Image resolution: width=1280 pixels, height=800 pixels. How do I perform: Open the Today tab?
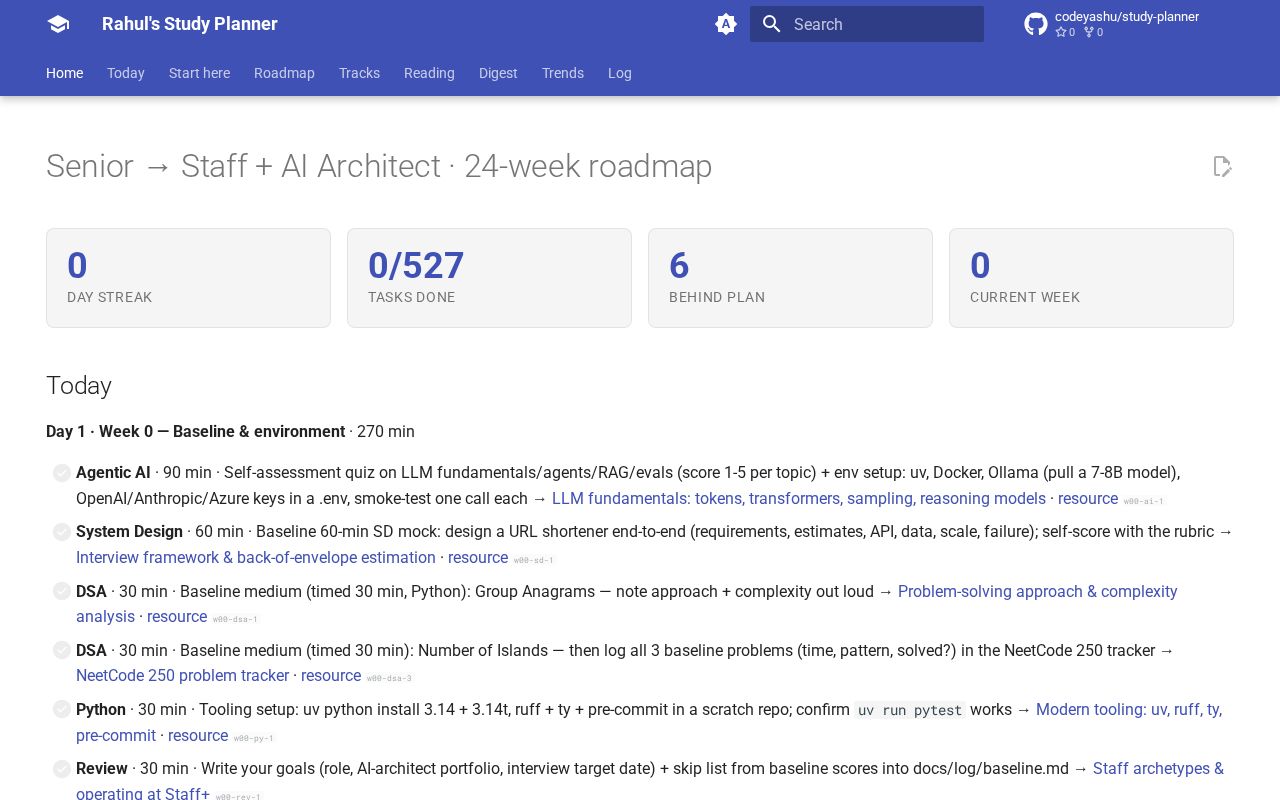pos(126,73)
